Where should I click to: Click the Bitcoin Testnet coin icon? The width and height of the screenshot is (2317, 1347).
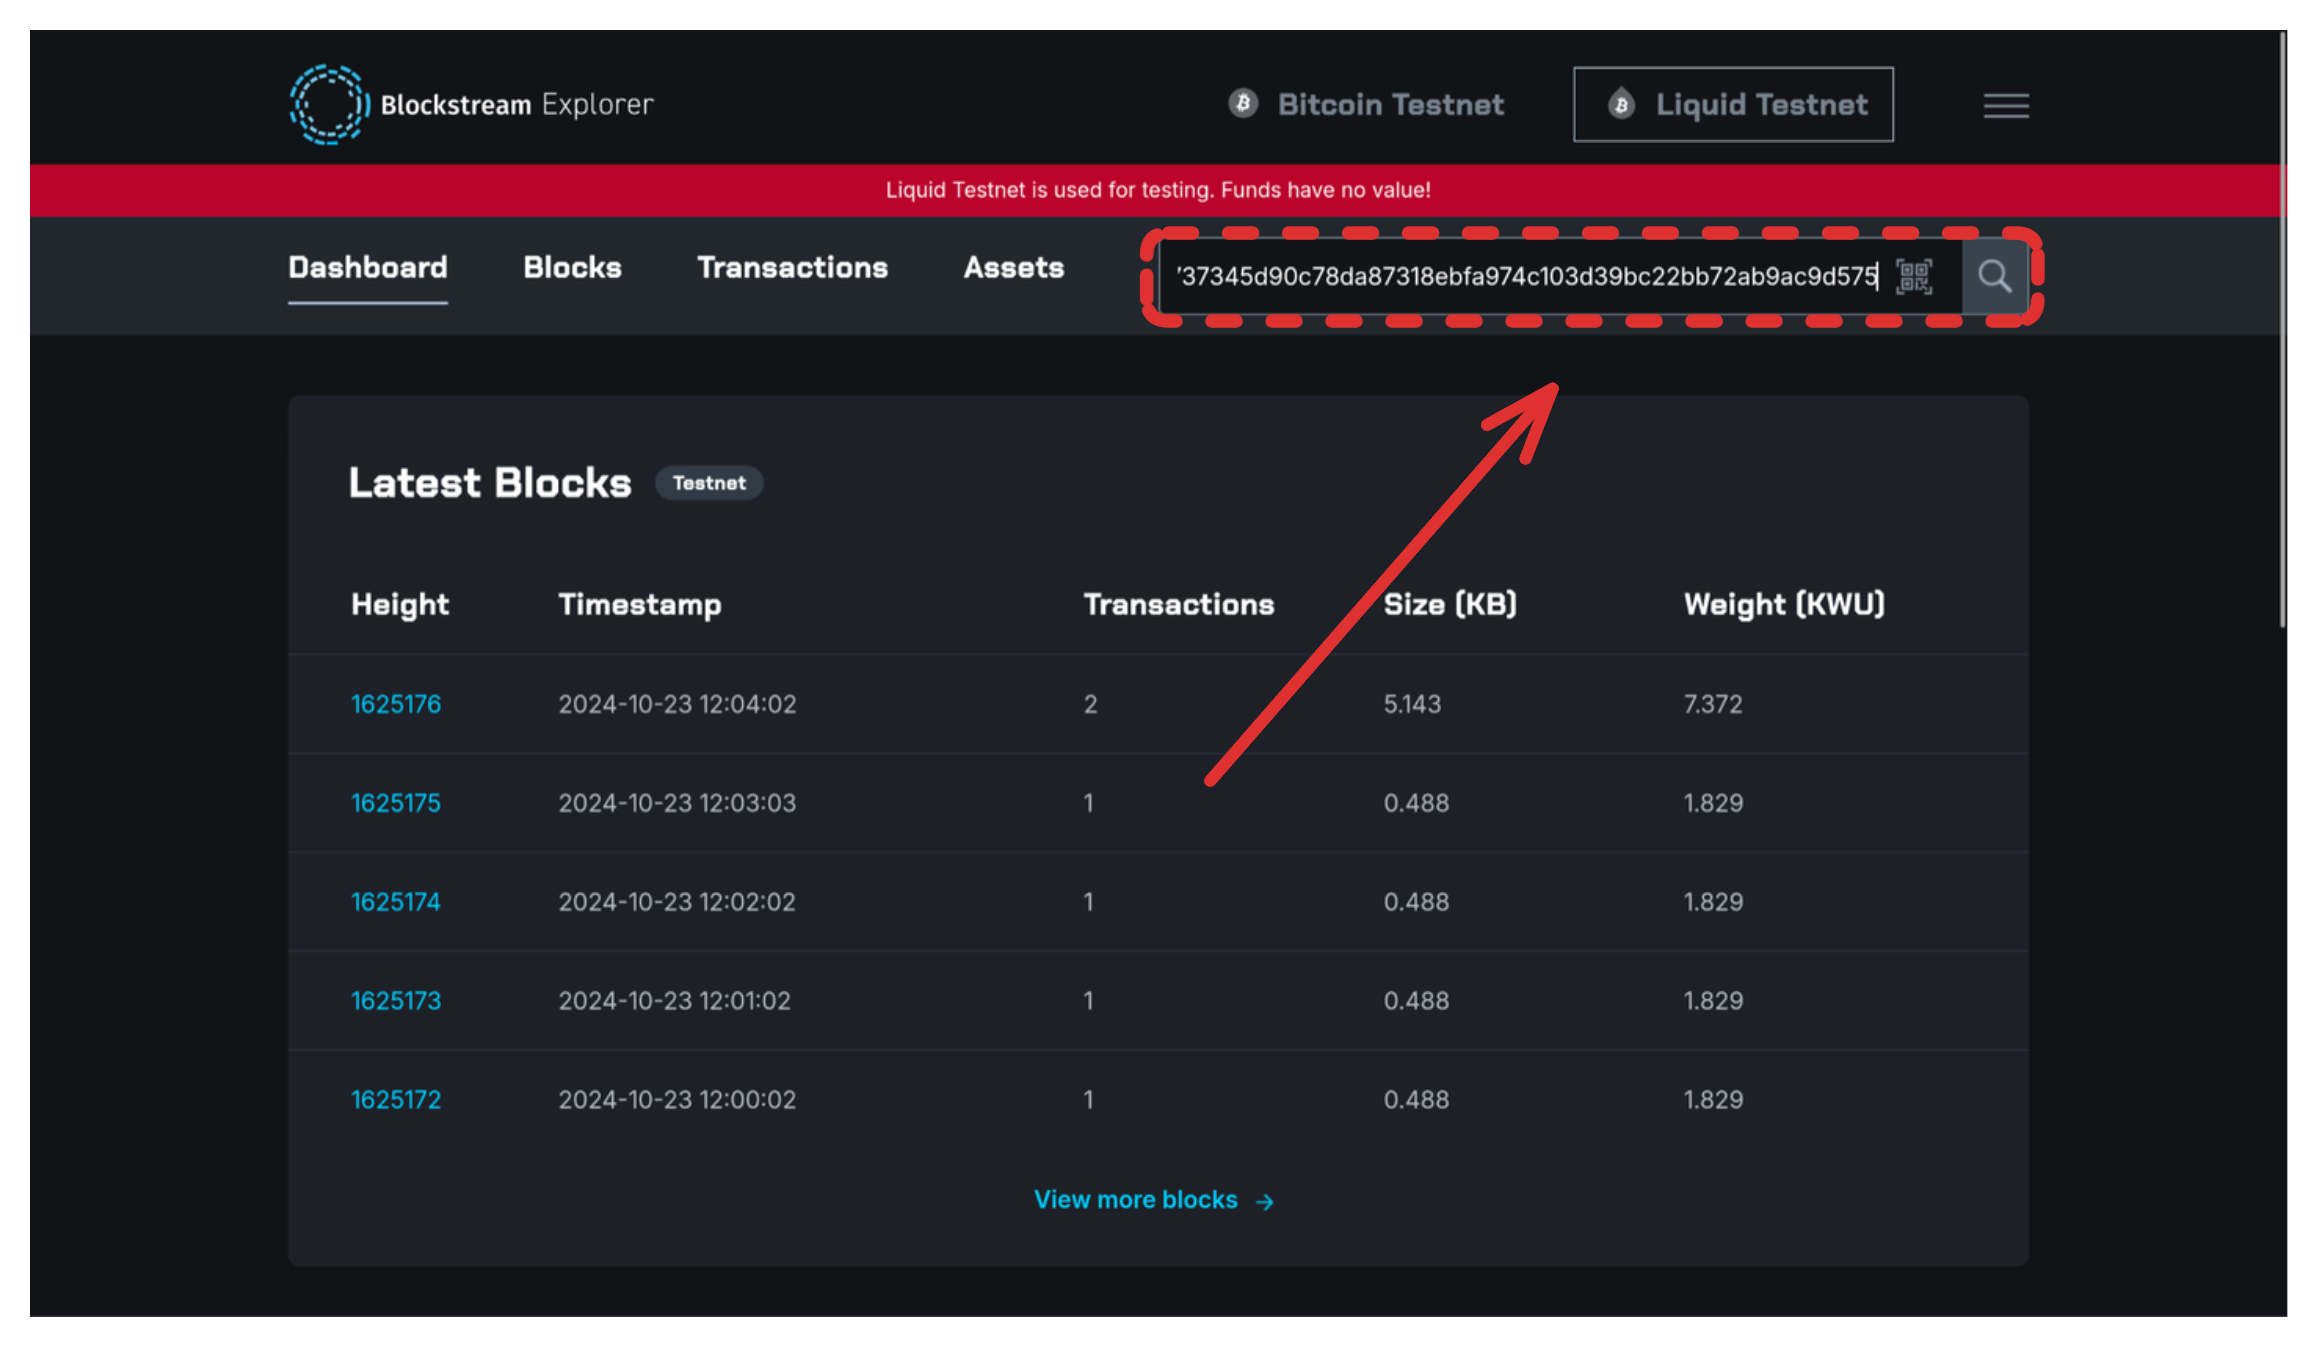click(1242, 103)
